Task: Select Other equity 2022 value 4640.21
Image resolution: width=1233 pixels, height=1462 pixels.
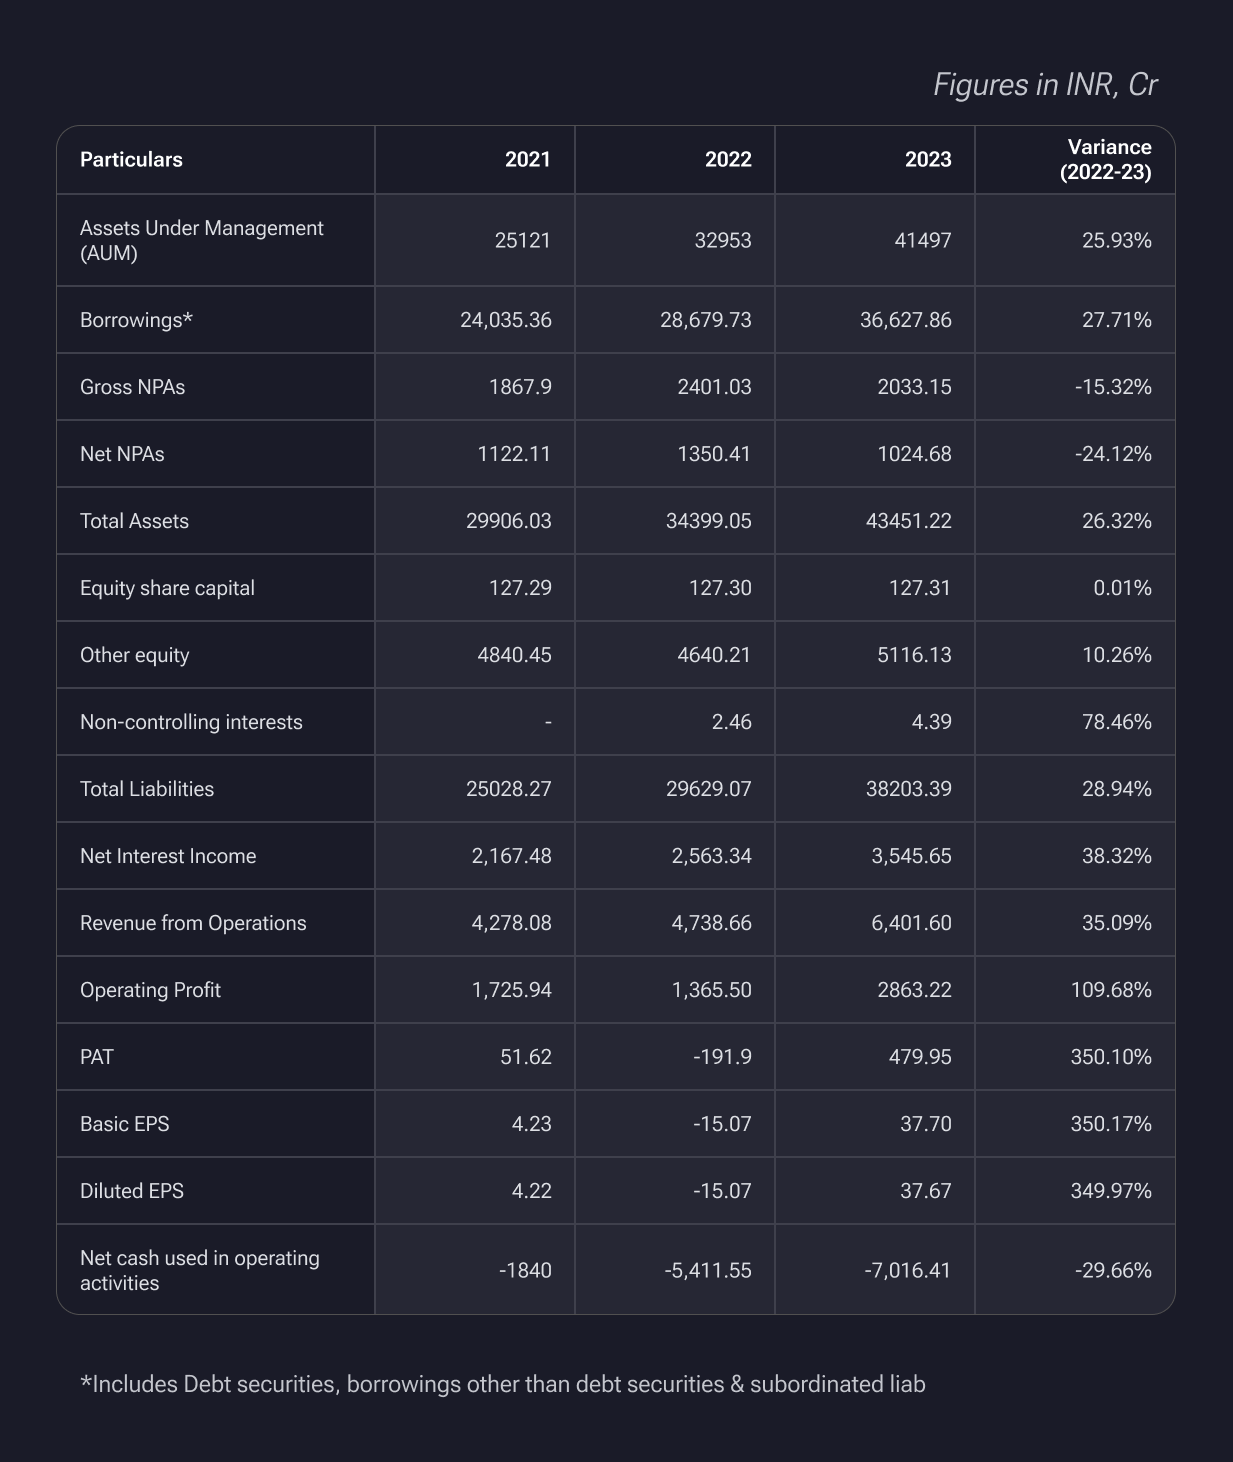Action: (x=714, y=655)
